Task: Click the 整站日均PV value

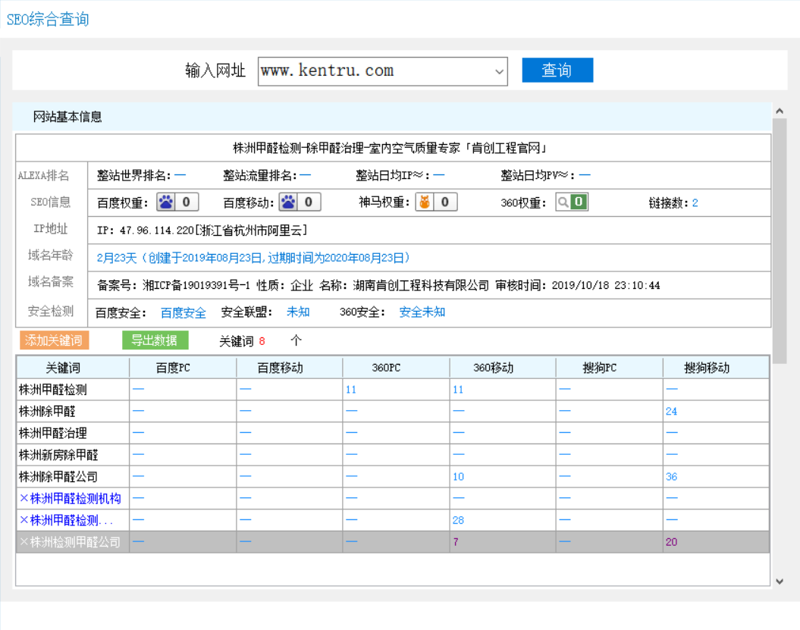Action: click(x=585, y=175)
